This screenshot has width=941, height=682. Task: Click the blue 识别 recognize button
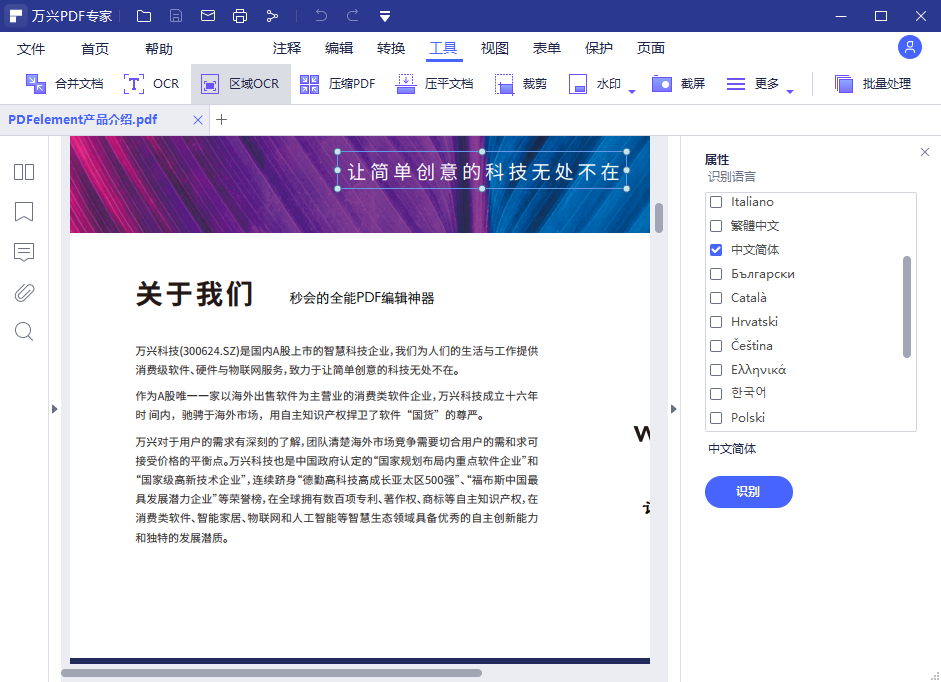748,492
